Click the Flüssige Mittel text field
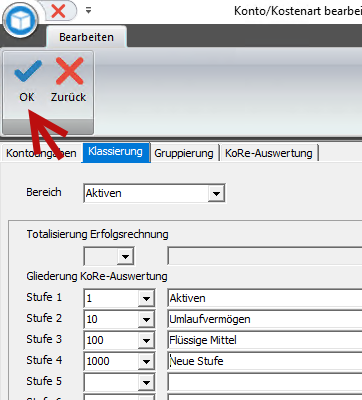This screenshot has width=362, height=400. (265, 340)
